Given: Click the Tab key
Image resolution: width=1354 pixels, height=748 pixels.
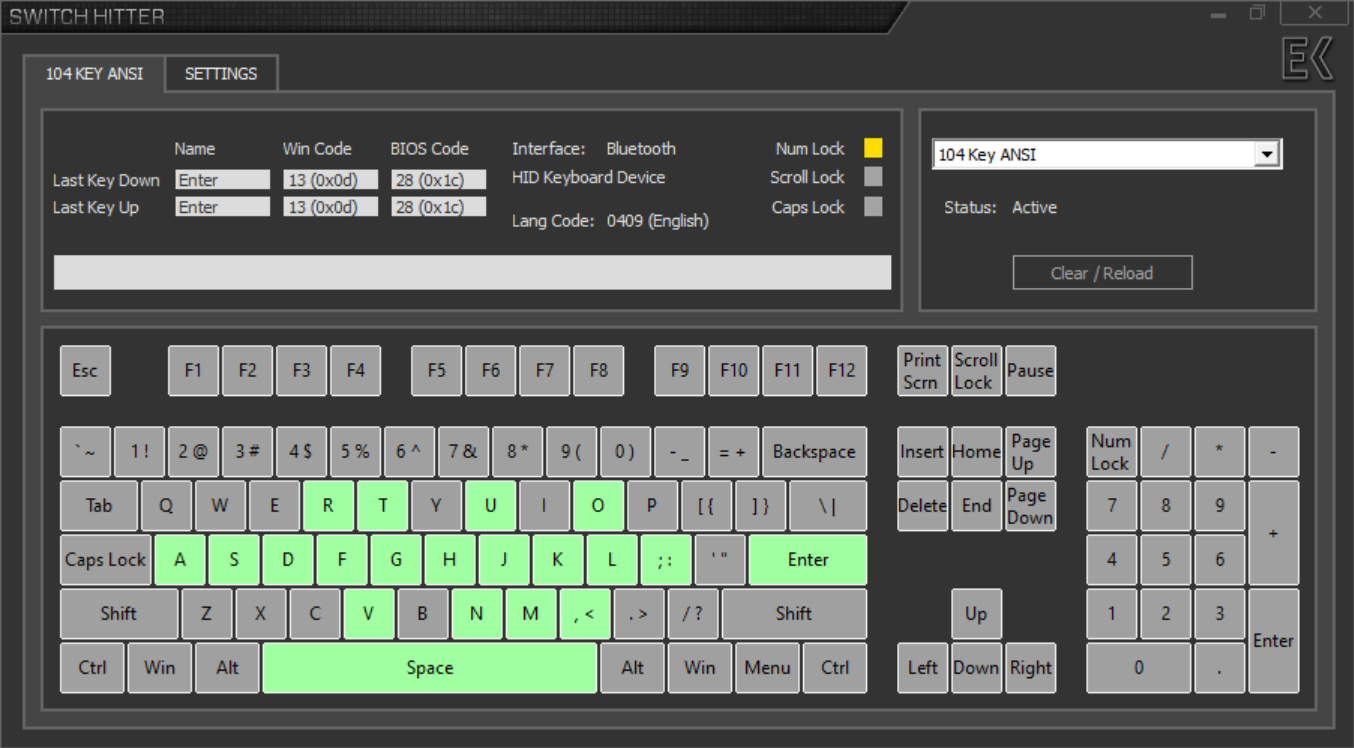Looking at the screenshot, I should point(99,506).
